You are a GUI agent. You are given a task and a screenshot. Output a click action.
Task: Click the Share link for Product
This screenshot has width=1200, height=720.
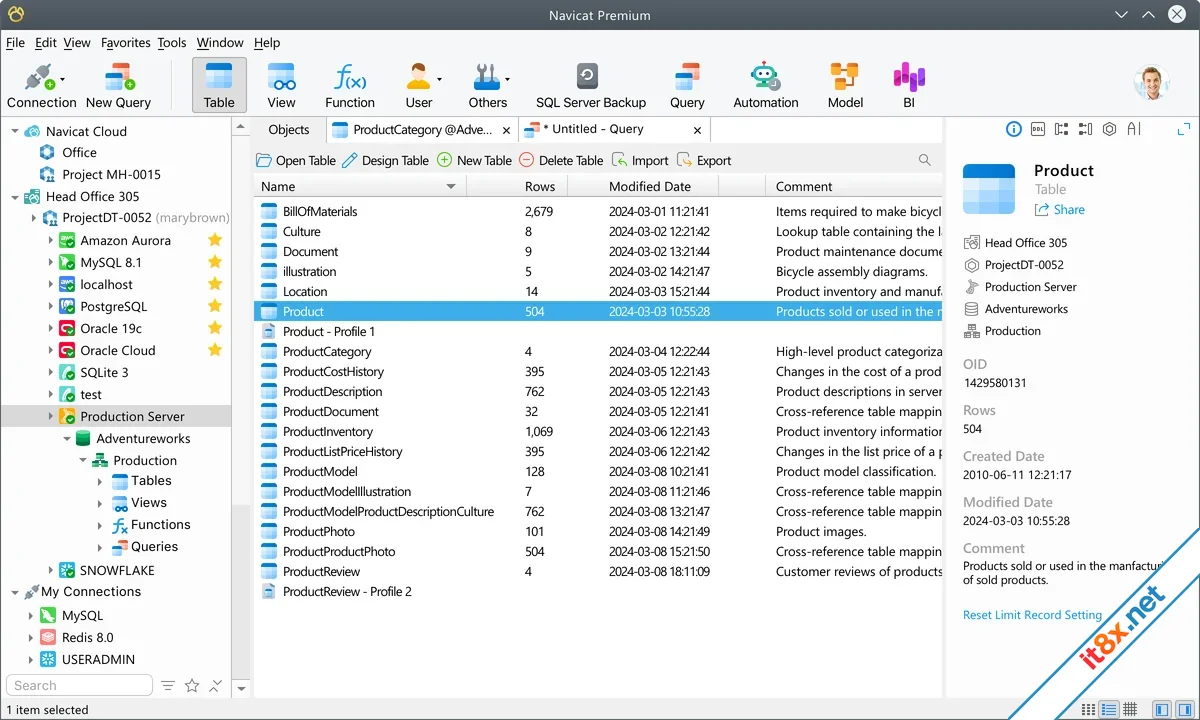click(1059, 210)
